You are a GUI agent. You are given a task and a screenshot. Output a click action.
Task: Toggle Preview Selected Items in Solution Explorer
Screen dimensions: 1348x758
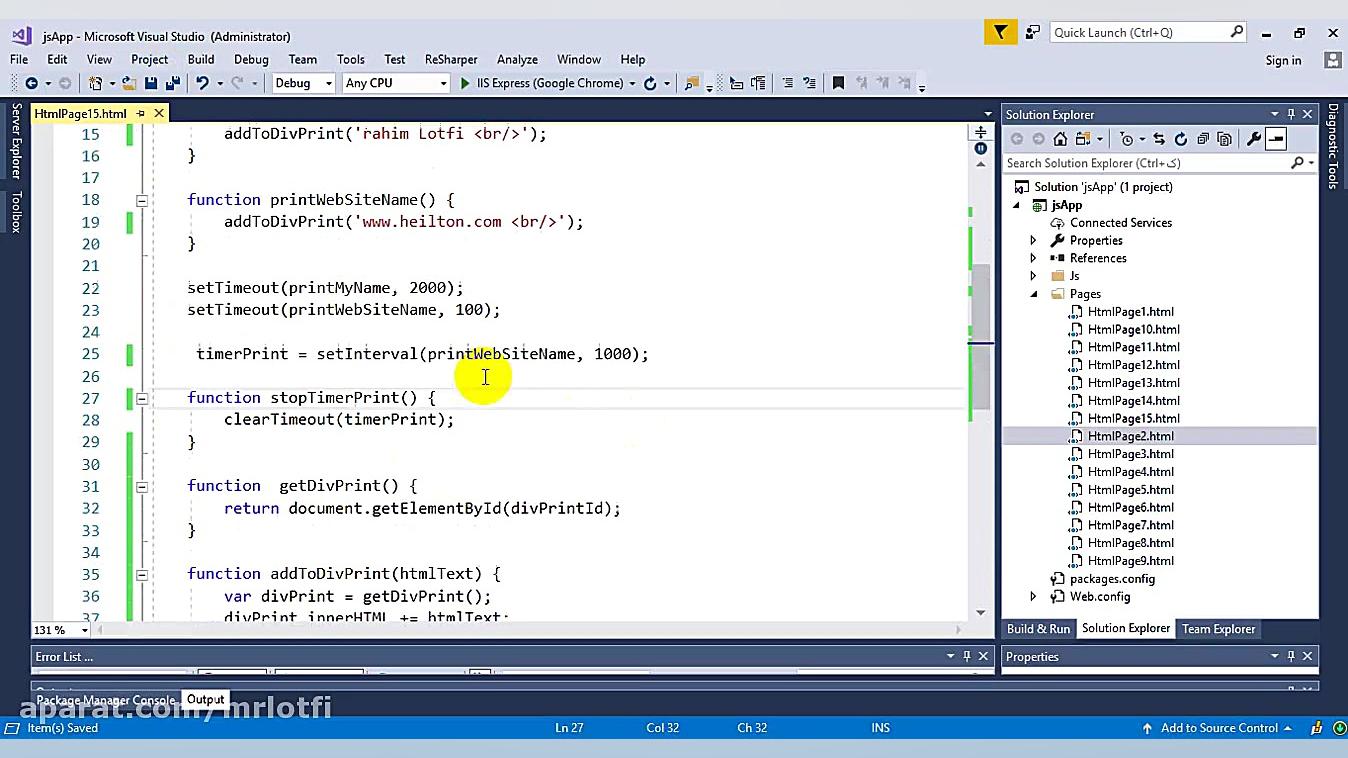(1276, 139)
